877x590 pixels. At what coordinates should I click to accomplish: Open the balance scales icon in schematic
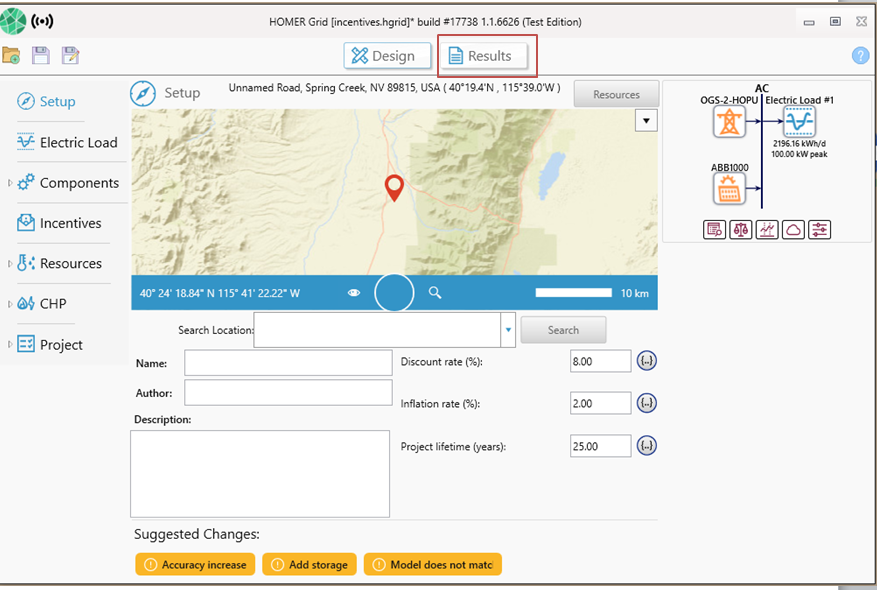pyautogui.click(x=741, y=230)
